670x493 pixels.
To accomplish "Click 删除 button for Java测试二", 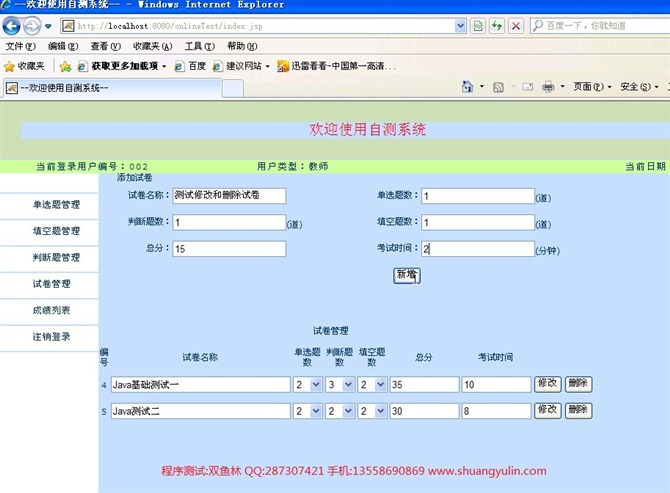I will click(x=579, y=411).
